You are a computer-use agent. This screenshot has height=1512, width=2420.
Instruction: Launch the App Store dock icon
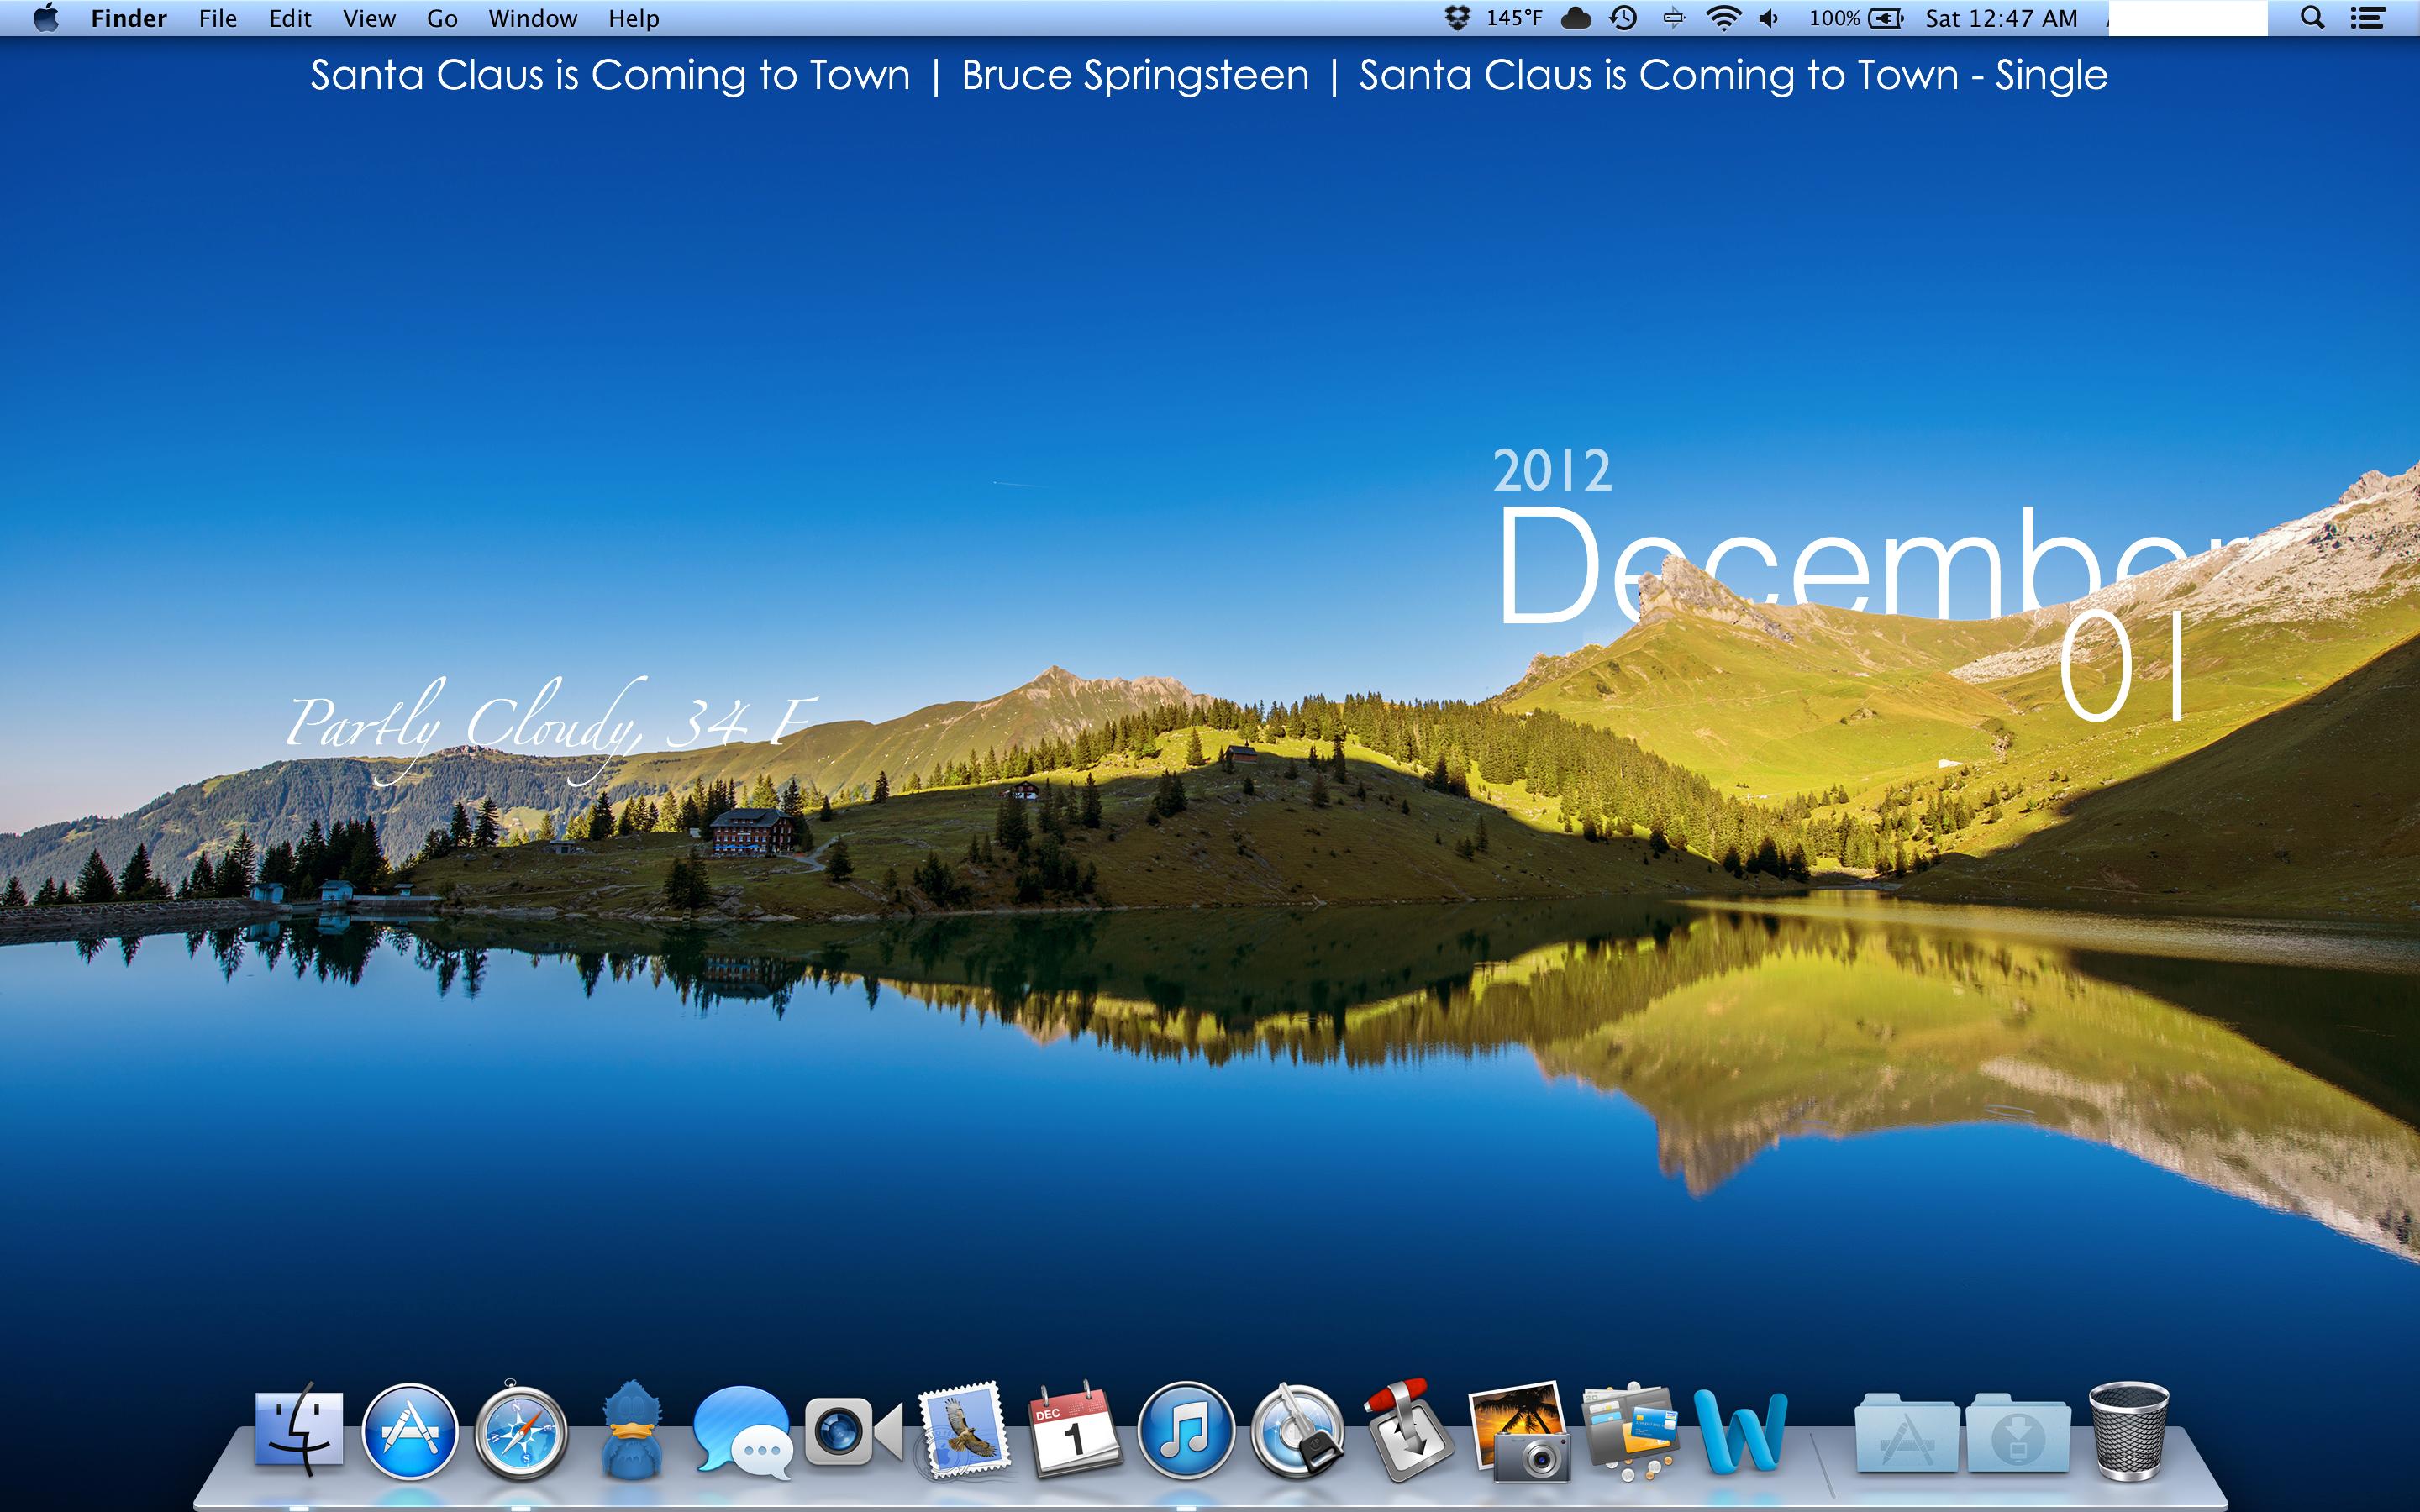409,1431
